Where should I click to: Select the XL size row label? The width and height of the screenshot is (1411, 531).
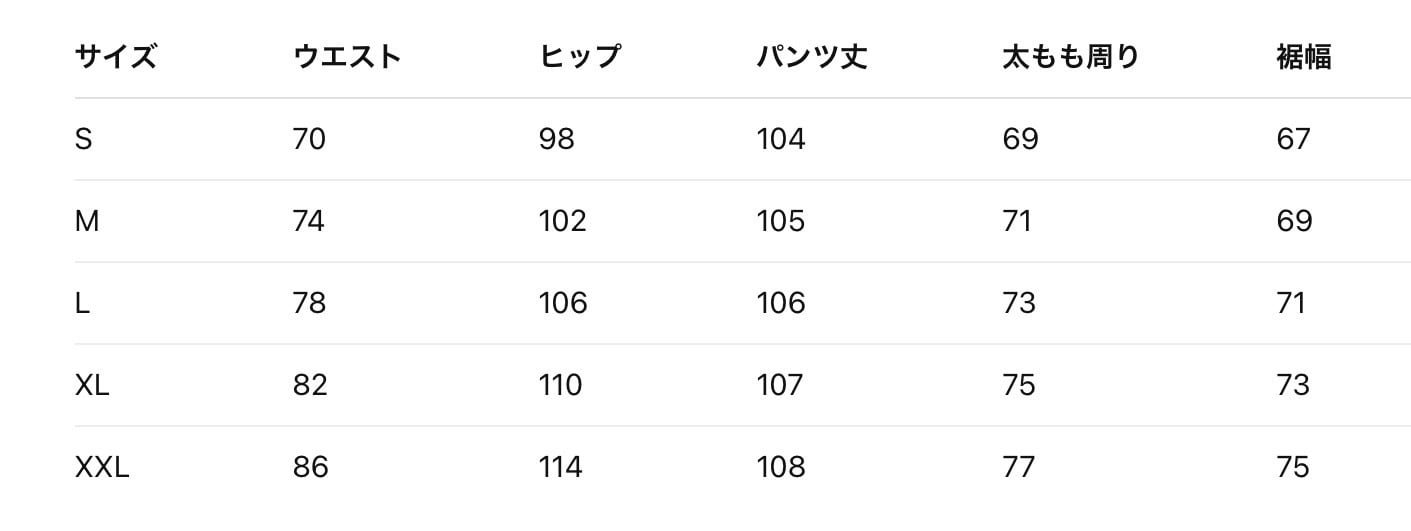92,385
